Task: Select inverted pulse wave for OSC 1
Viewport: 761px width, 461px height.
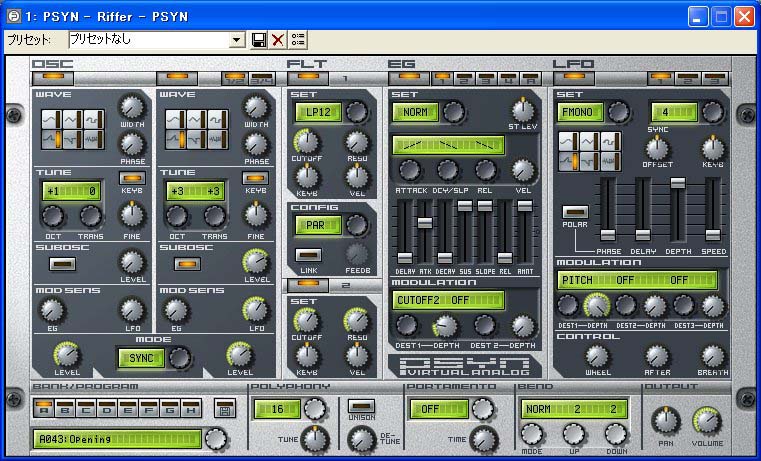Action: 73,140
